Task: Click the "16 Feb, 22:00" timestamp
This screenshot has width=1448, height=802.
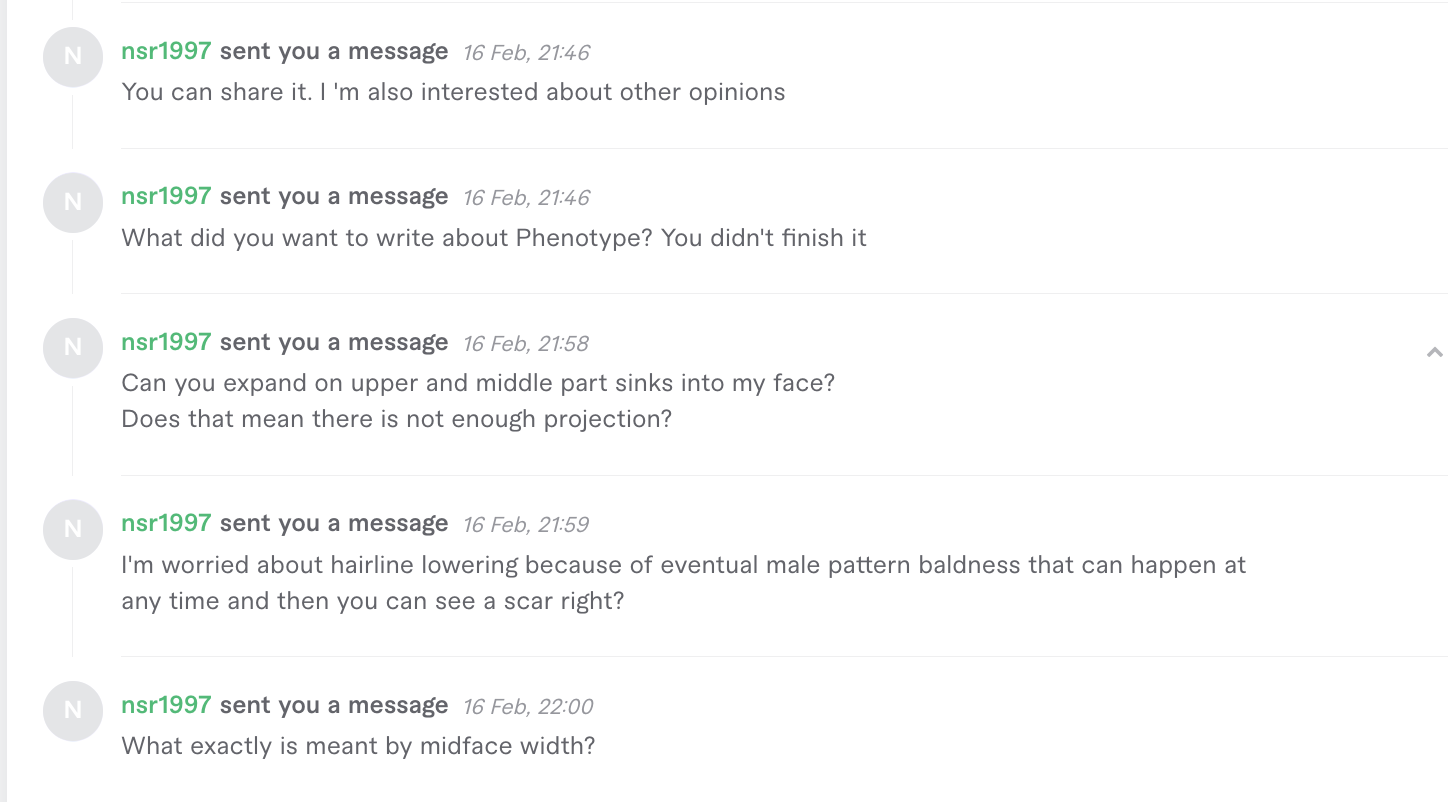Action: point(528,707)
